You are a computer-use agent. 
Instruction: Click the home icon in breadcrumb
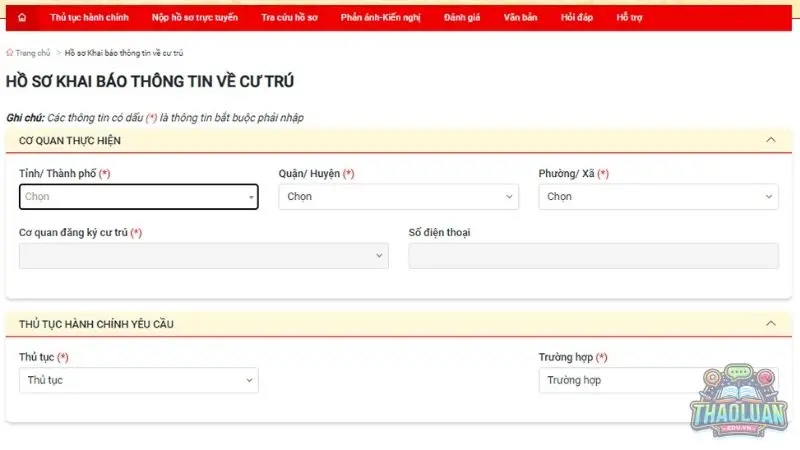pos(10,53)
